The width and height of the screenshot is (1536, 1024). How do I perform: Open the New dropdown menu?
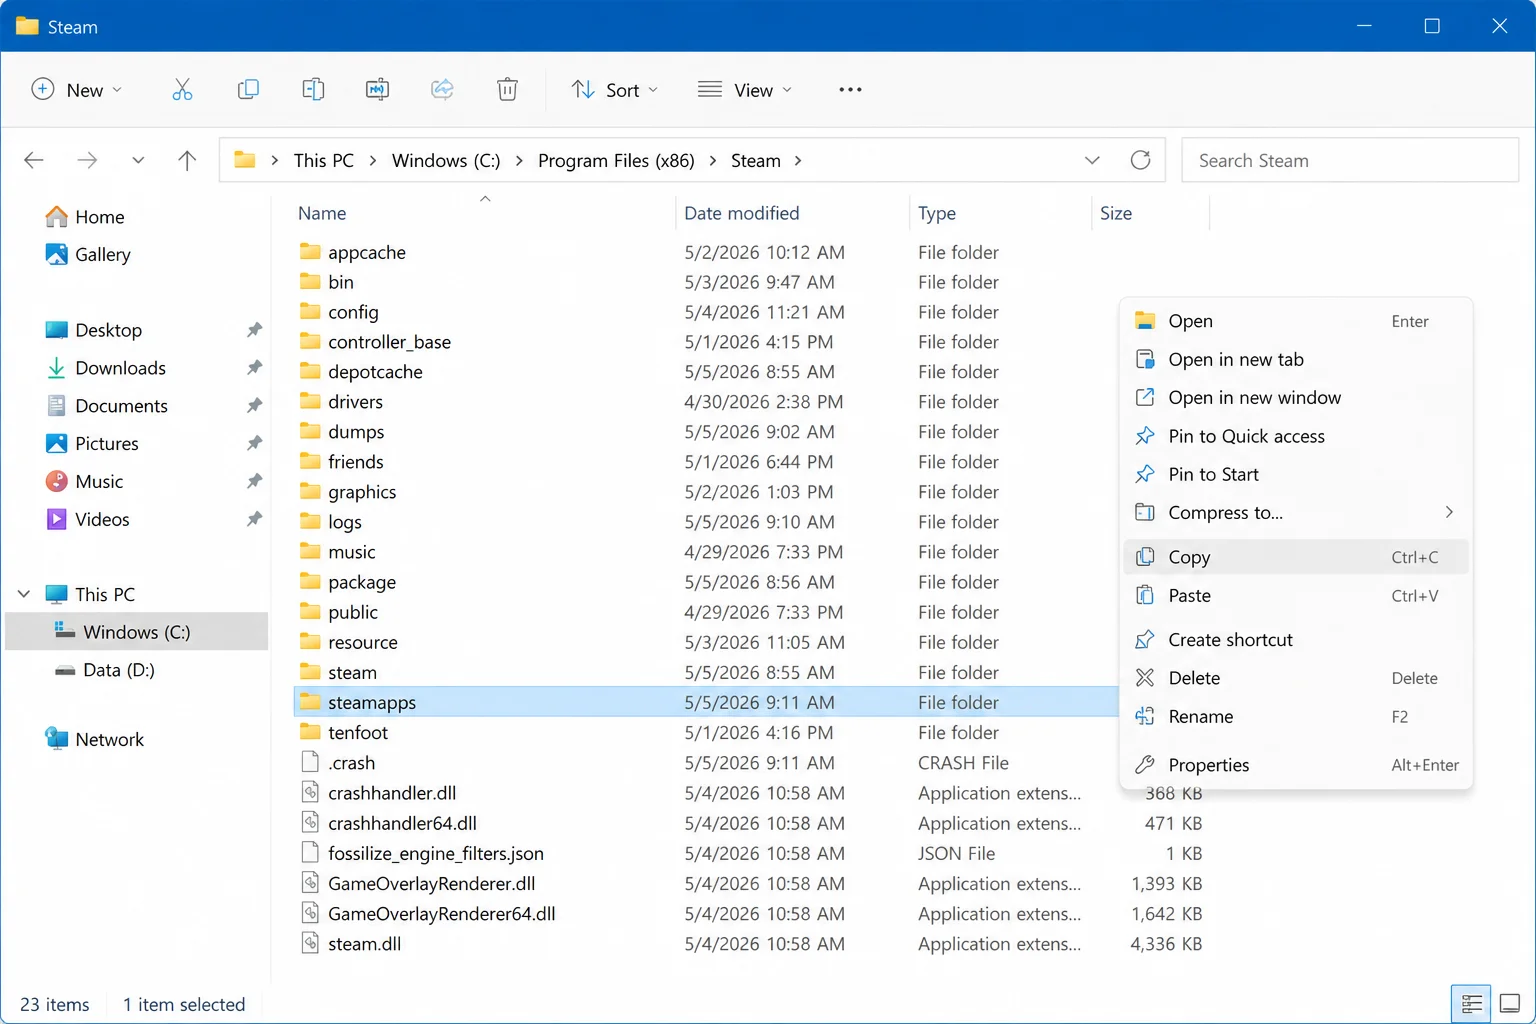(x=77, y=90)
